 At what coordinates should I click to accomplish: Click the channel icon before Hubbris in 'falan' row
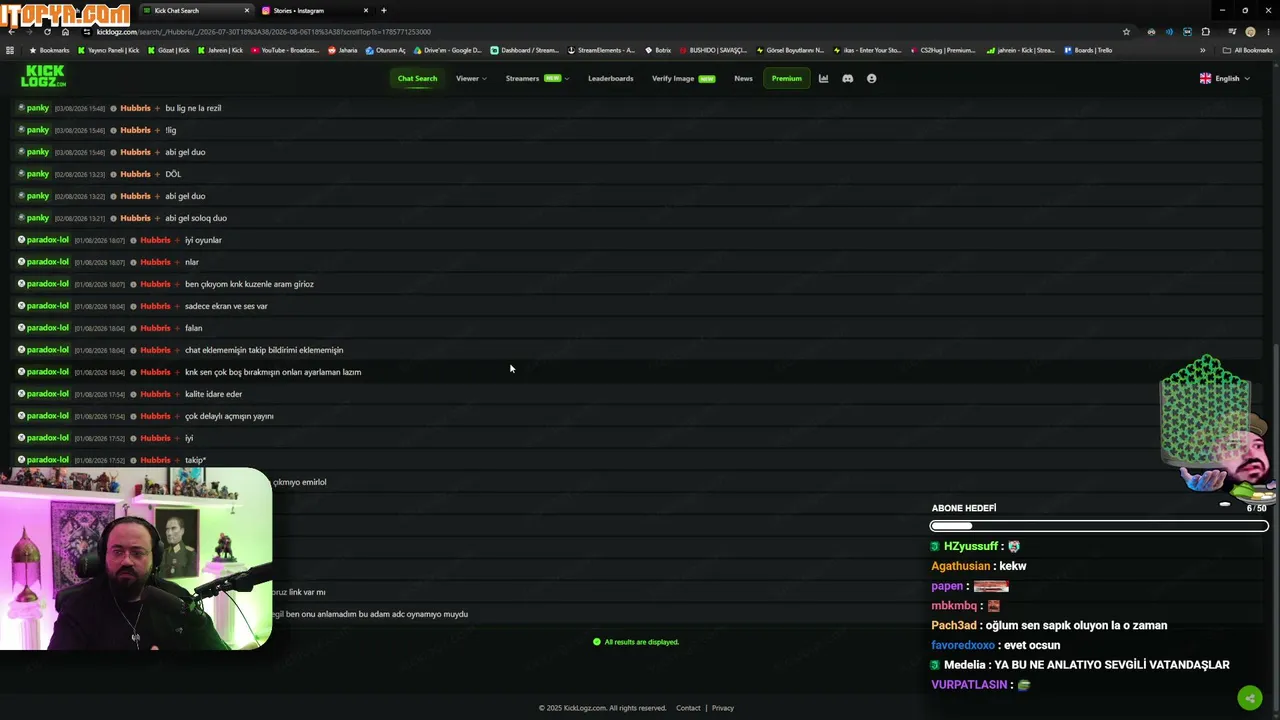point(134,328)
